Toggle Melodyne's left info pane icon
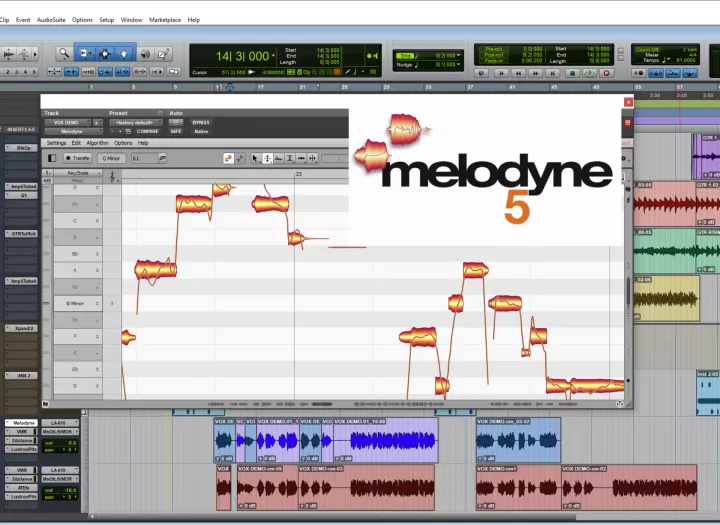The image size is (720, 525). [52, 158]
